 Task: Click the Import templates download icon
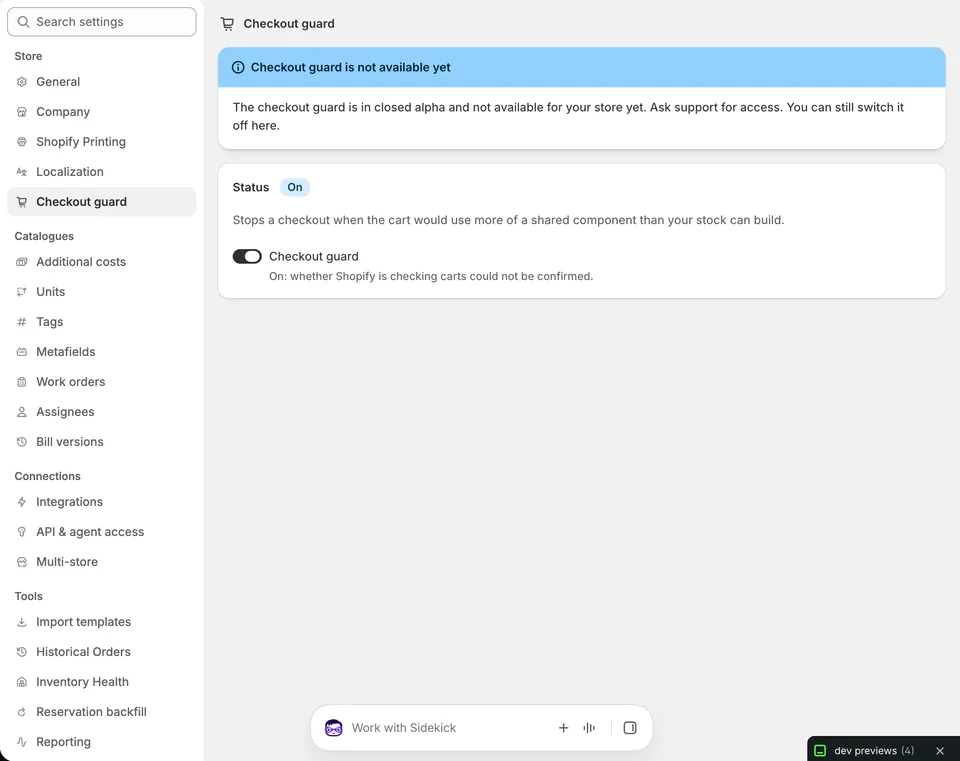click(x=22, y=621)
